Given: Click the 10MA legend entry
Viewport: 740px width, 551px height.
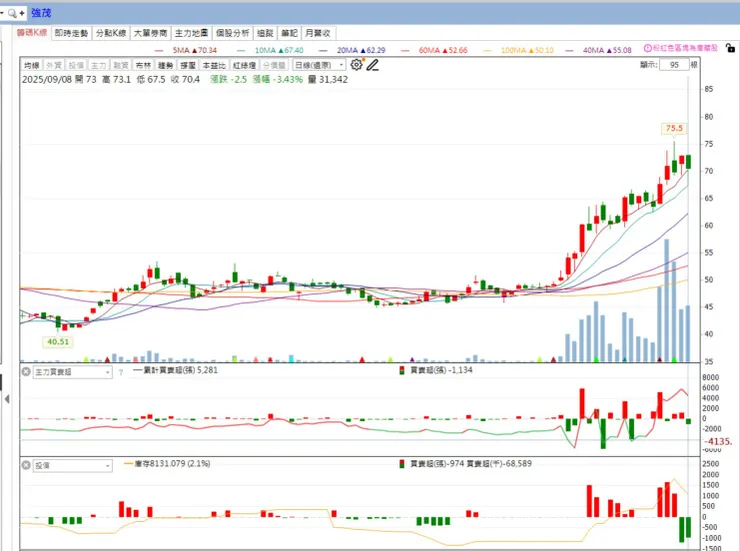Looking at the screenshot, I should pyautogui.click(x=270, y=50).
